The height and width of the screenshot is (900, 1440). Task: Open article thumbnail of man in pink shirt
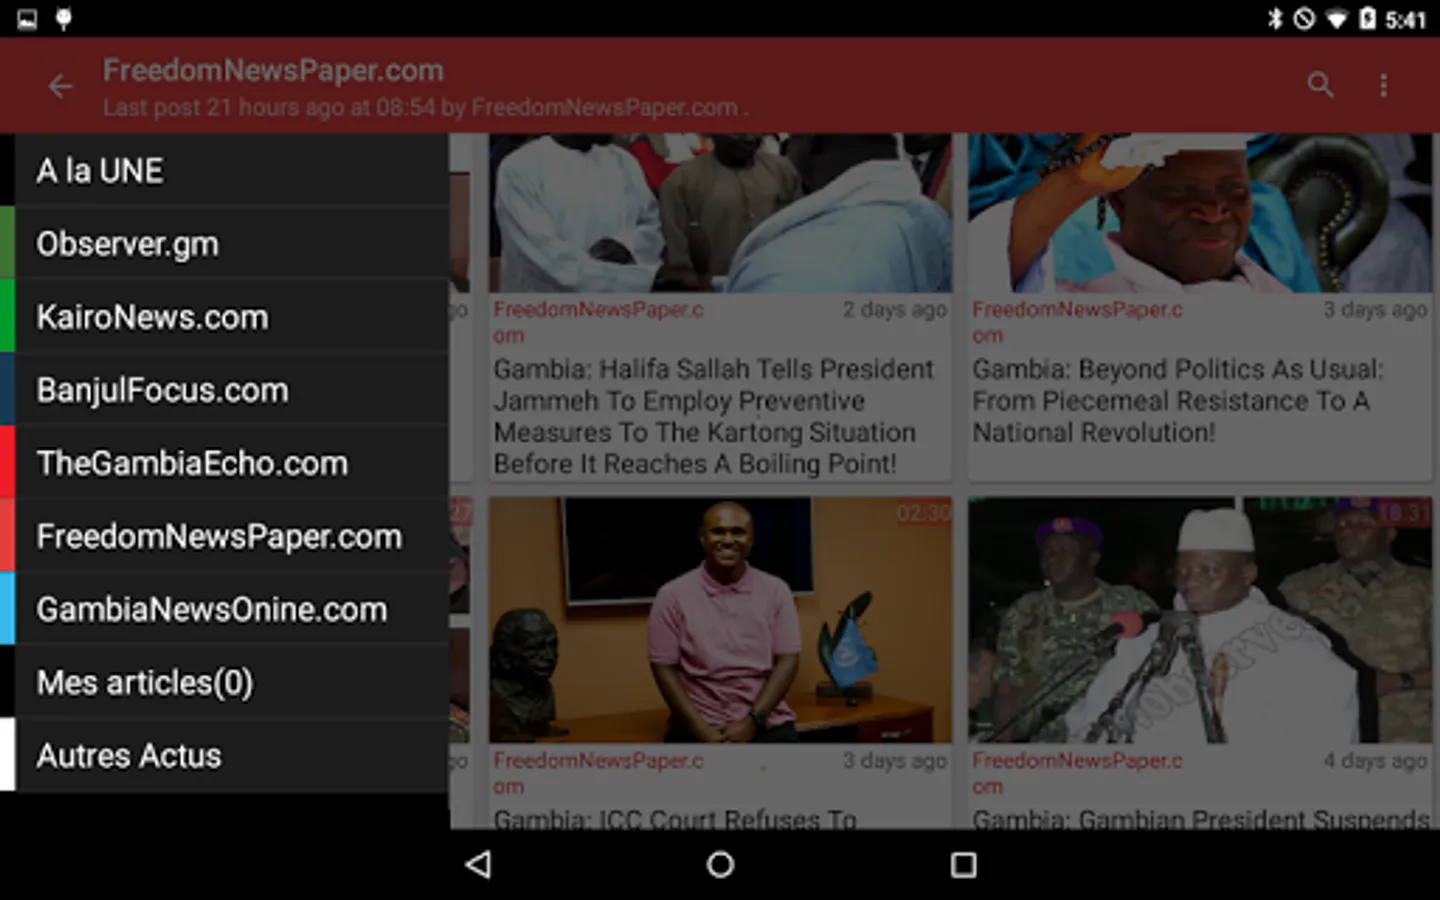click(x=718, y=620)
